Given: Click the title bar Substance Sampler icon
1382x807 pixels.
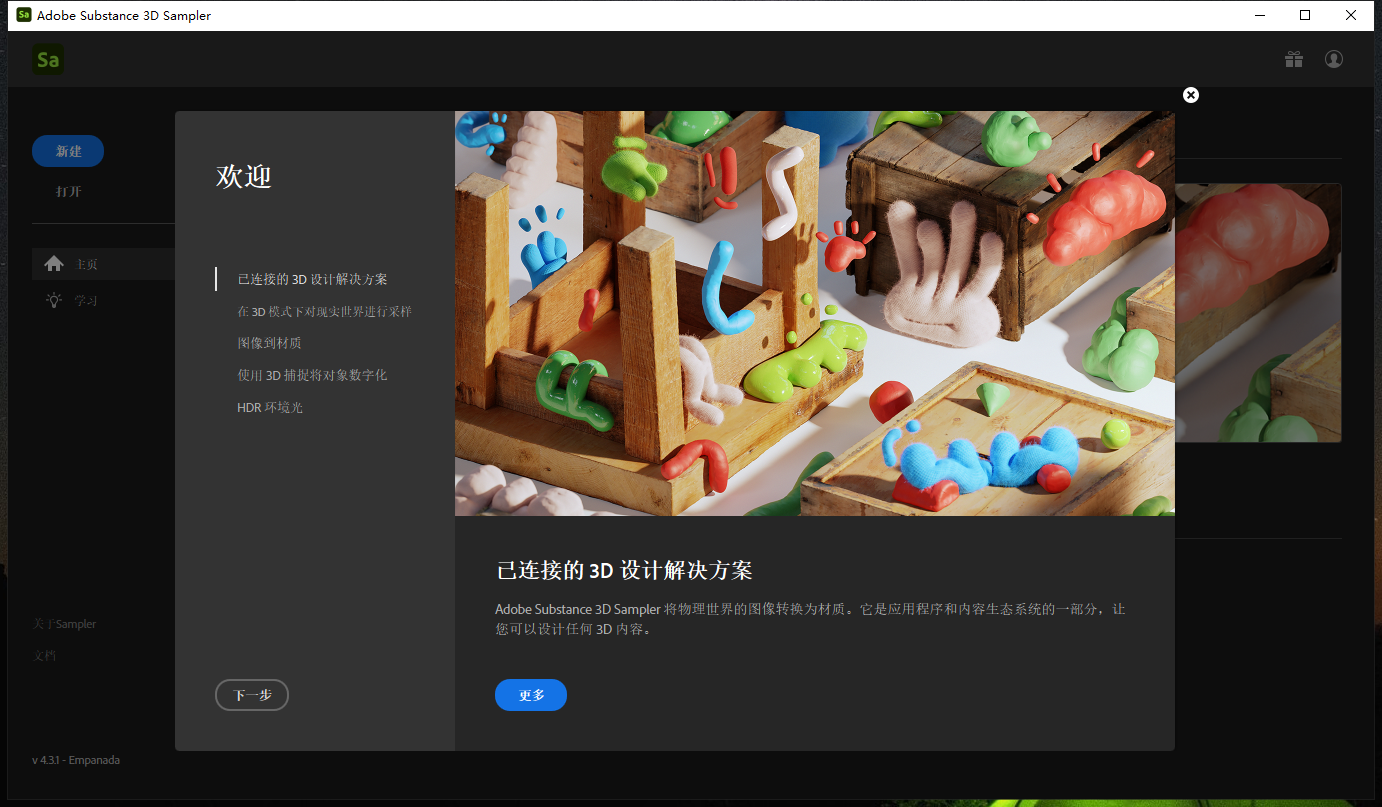Looking at the screenshot, I should 24,15.
